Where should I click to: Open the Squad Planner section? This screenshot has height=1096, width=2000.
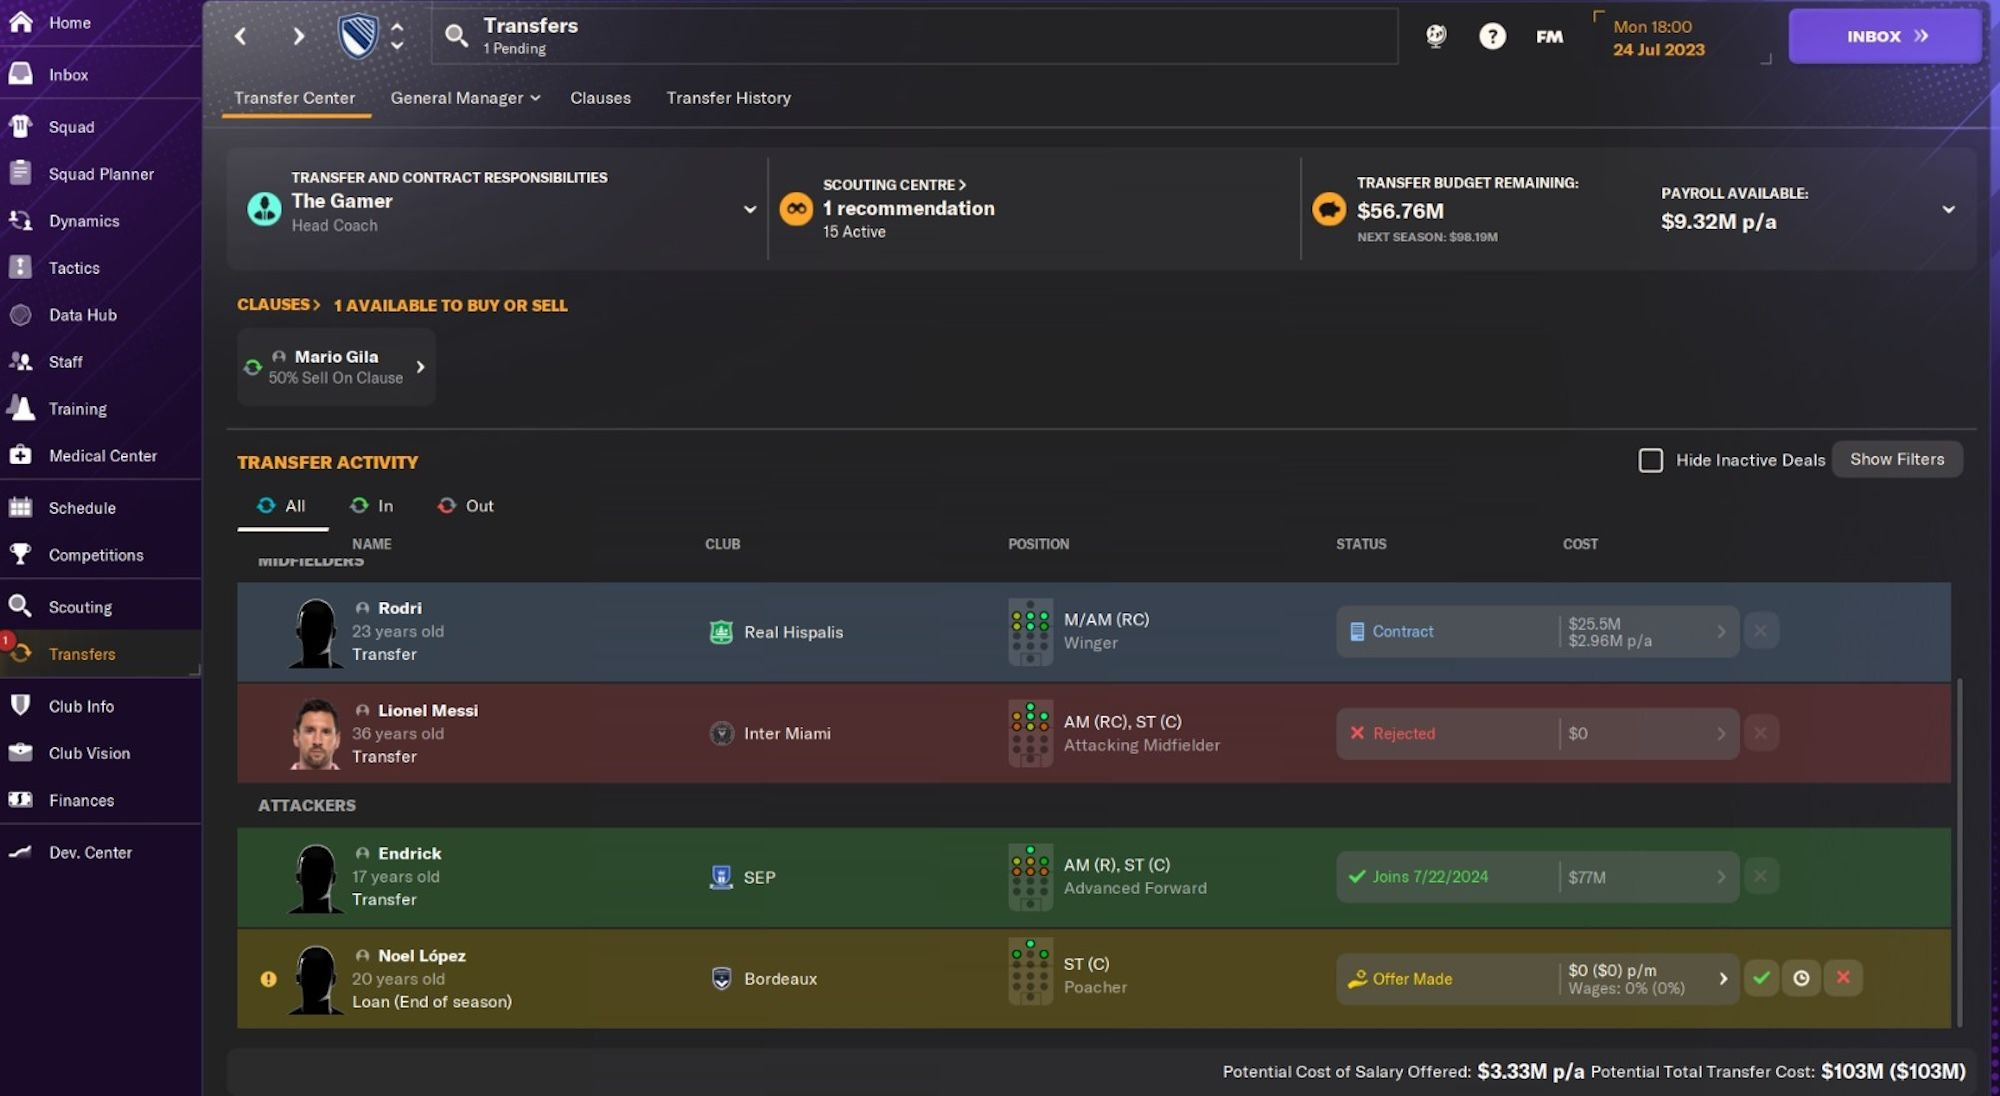click(x=101, y=174)
